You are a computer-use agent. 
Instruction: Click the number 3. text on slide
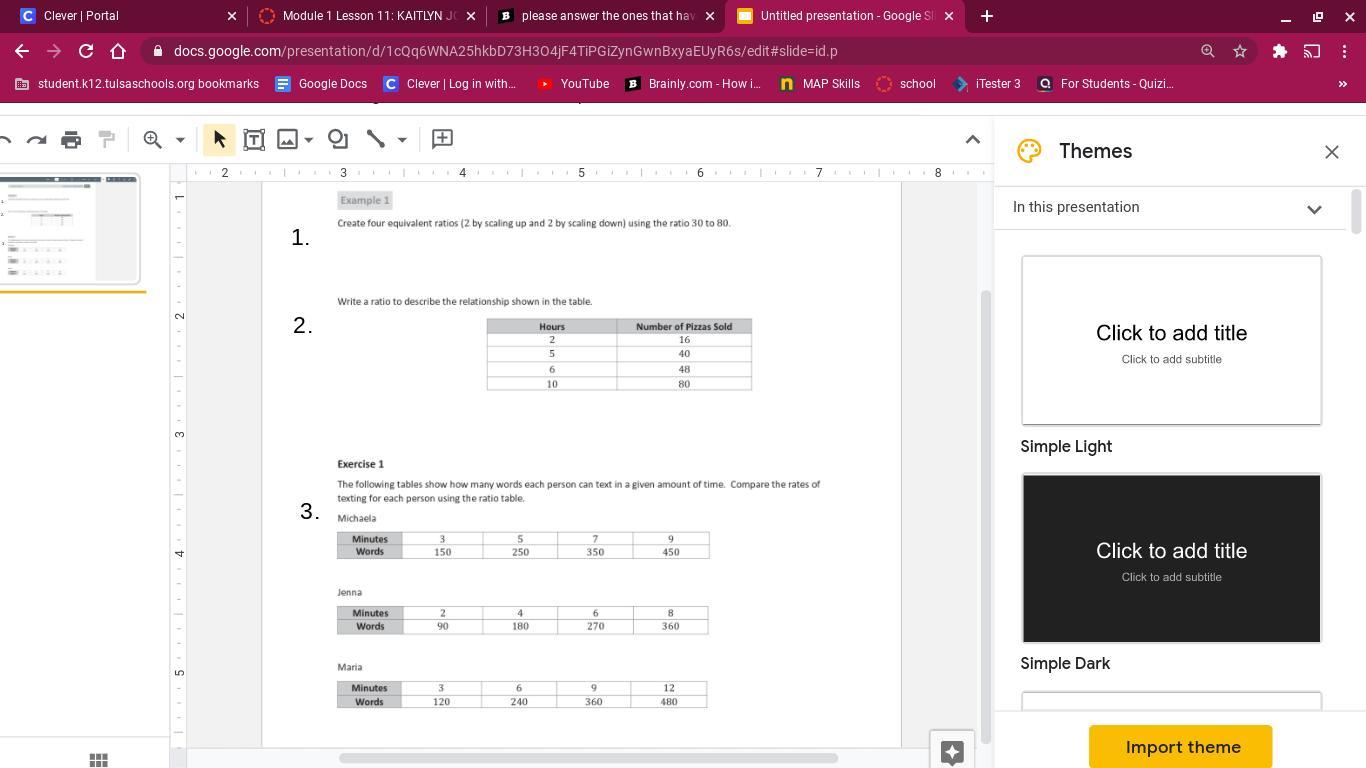tap(310, 511)
